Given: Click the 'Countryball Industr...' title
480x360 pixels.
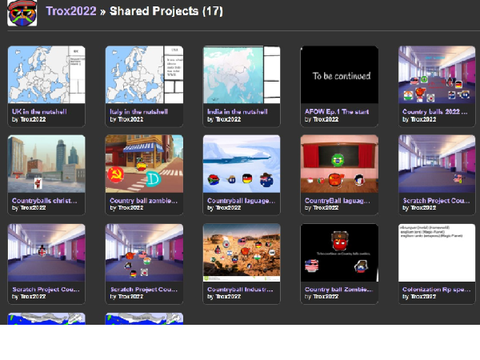Looking at the screenshot, I should point(240,290).
